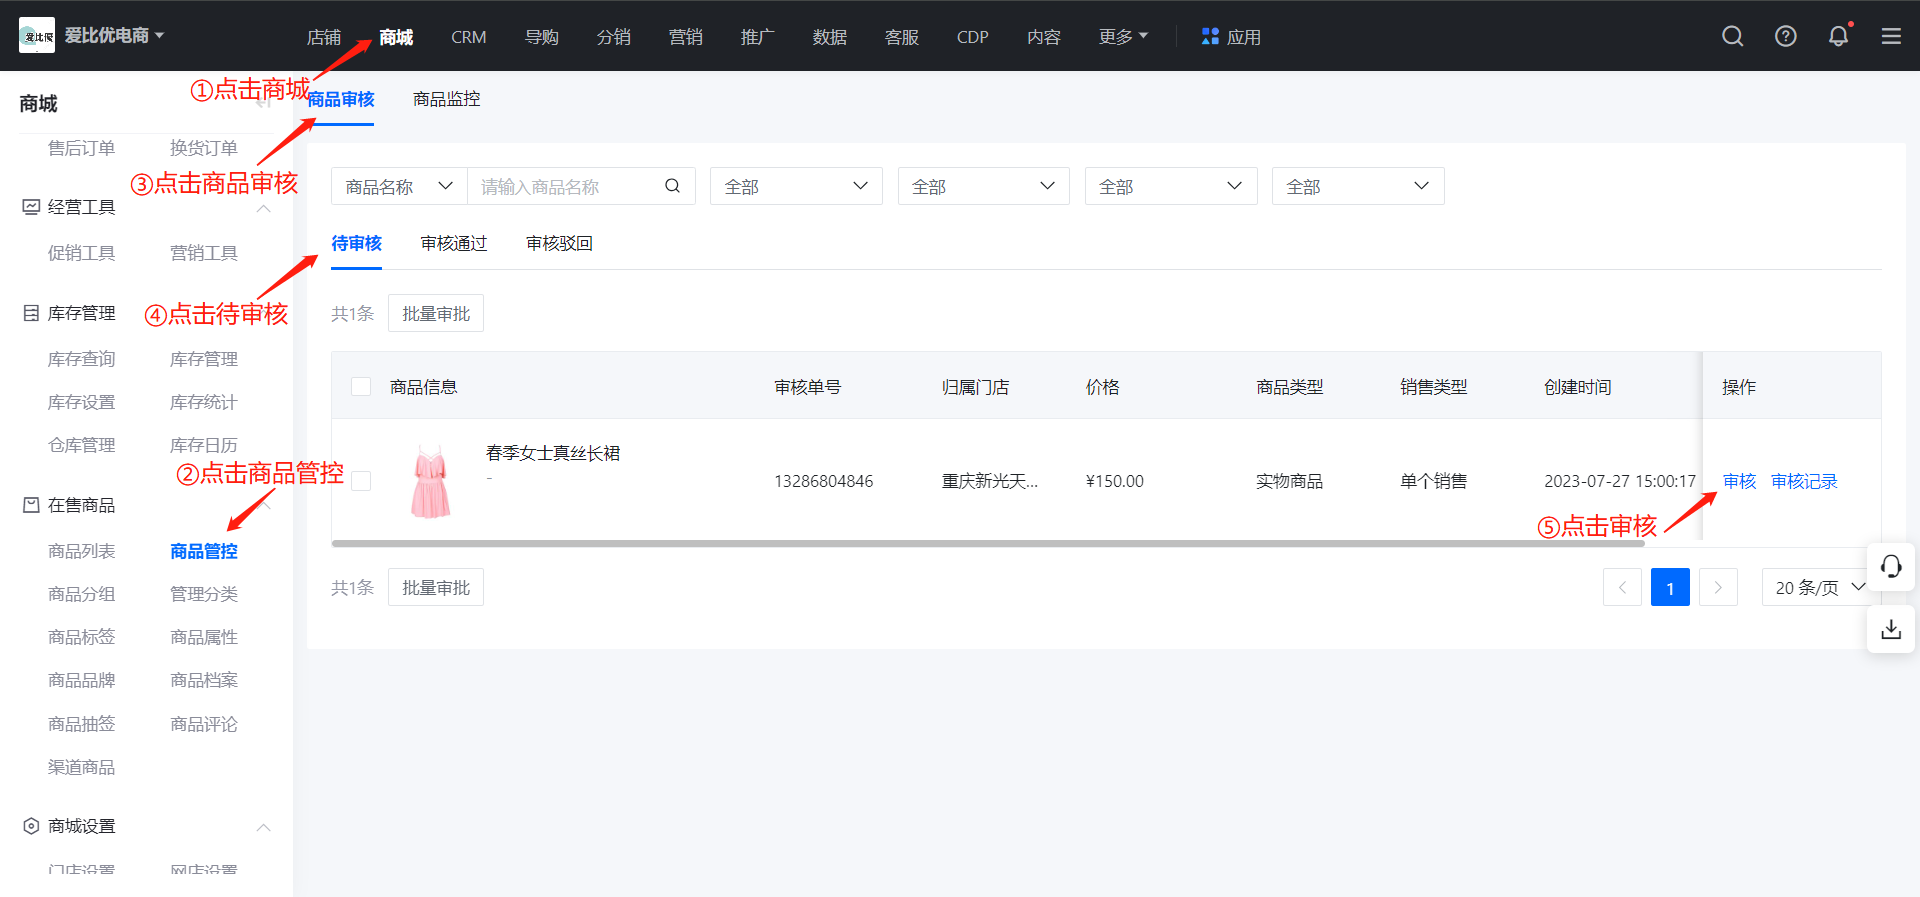Click the pink dress product thumbnail
Viewport: 1920px width, 897px height.
click(x=431, y=481)
